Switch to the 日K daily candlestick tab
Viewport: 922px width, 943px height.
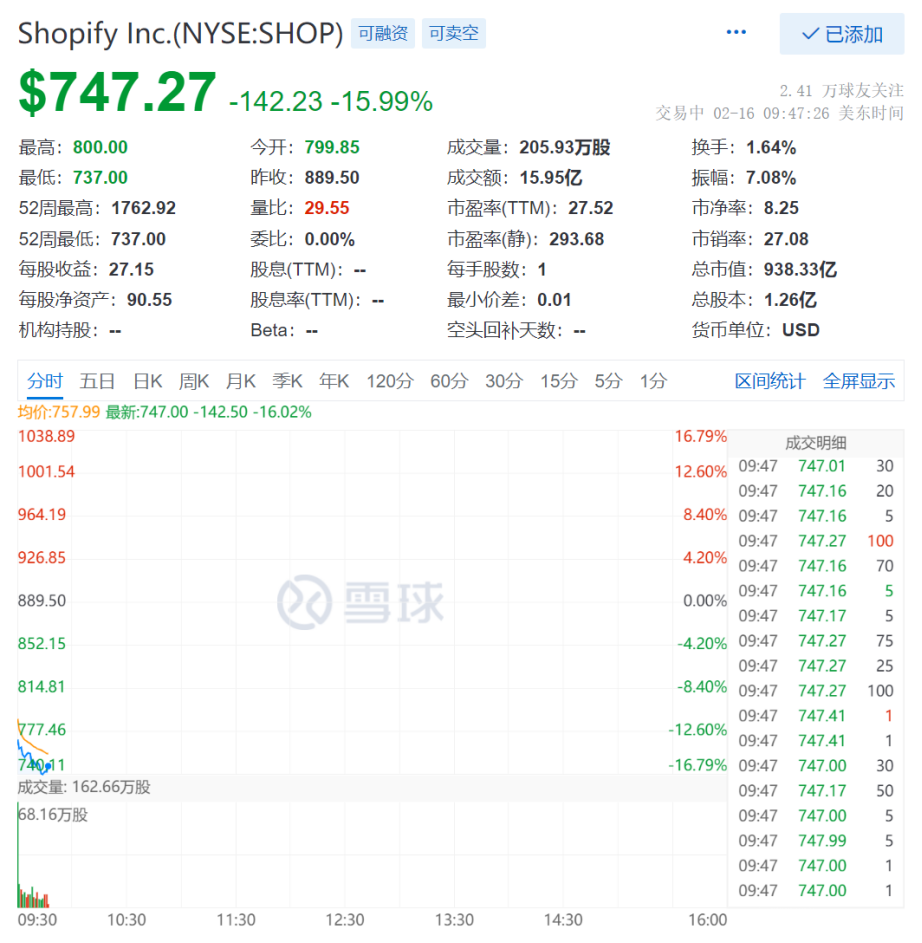pos(147,381)
